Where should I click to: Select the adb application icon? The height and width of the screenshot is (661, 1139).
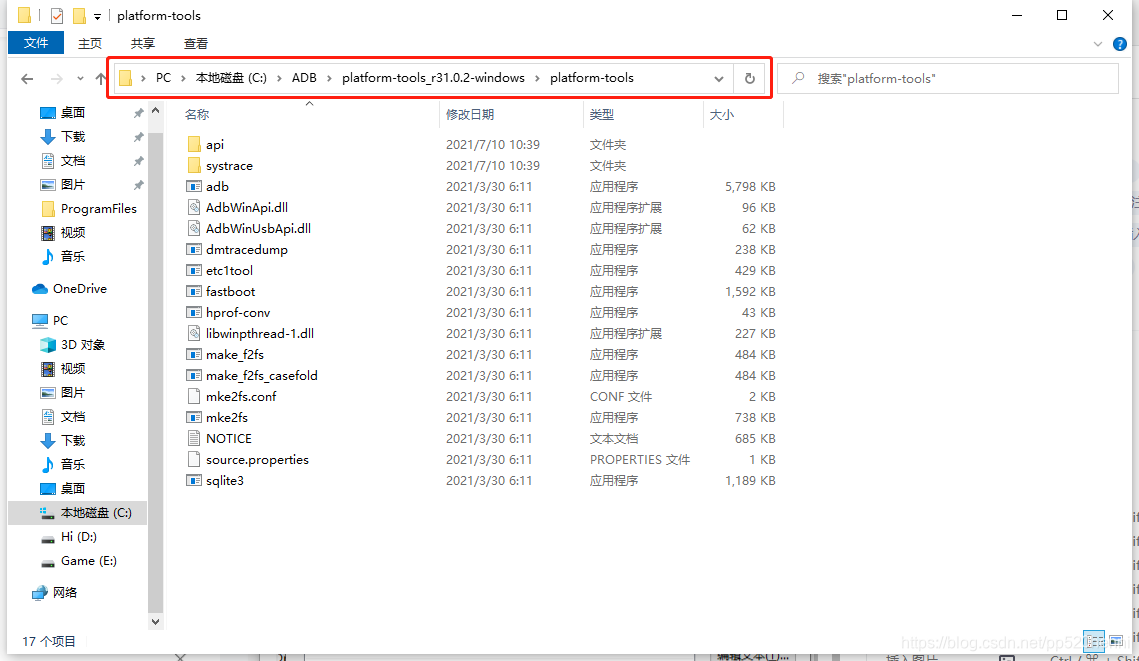(x=194, y=187)
